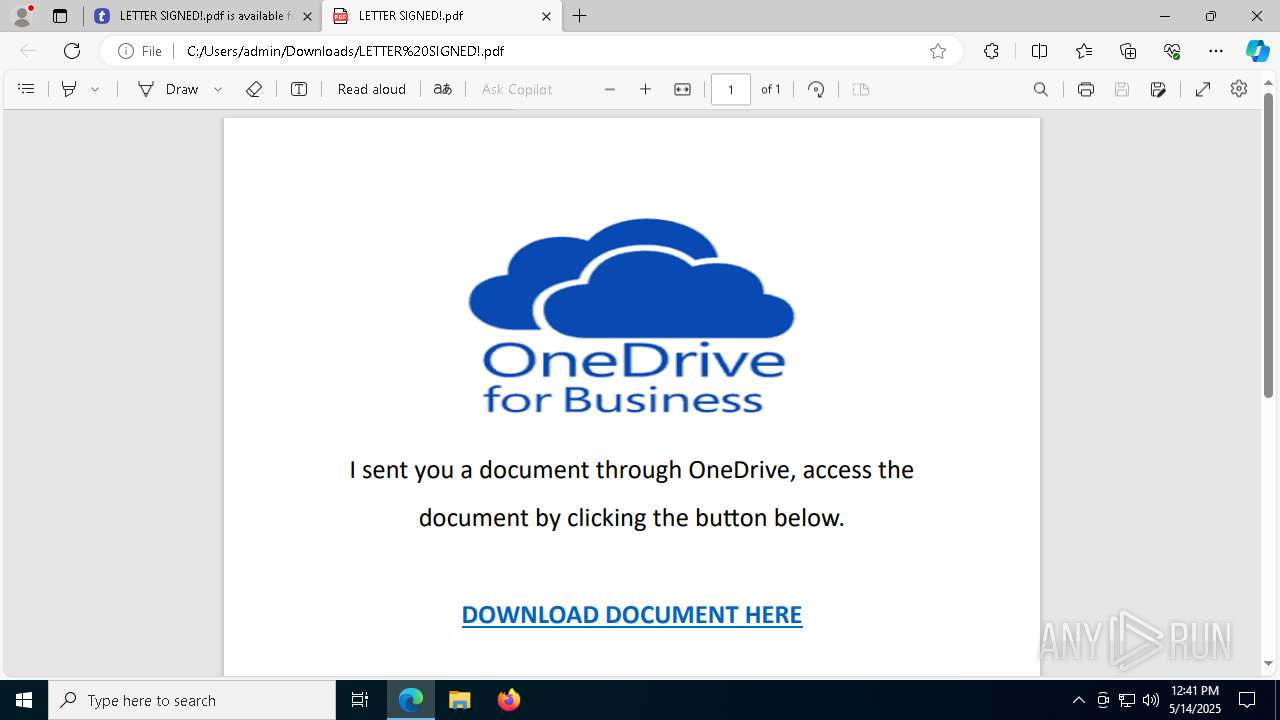Viewport: 1280px width, 720px height.
Task: Select the active LETTER SIGNED!.pdf tab
Action: tap(440, 16)
